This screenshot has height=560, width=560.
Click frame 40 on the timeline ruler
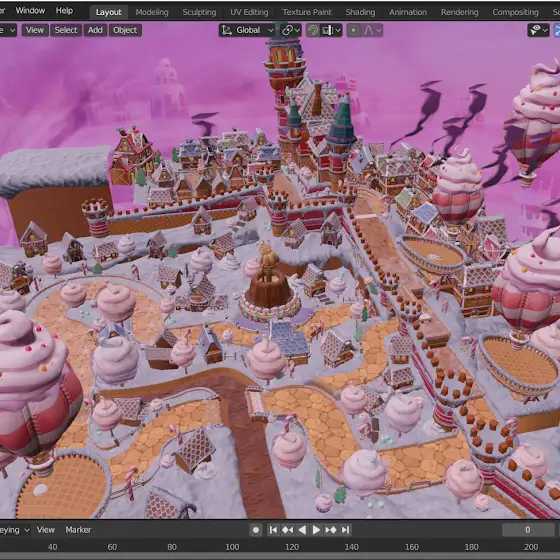point(52,547)
